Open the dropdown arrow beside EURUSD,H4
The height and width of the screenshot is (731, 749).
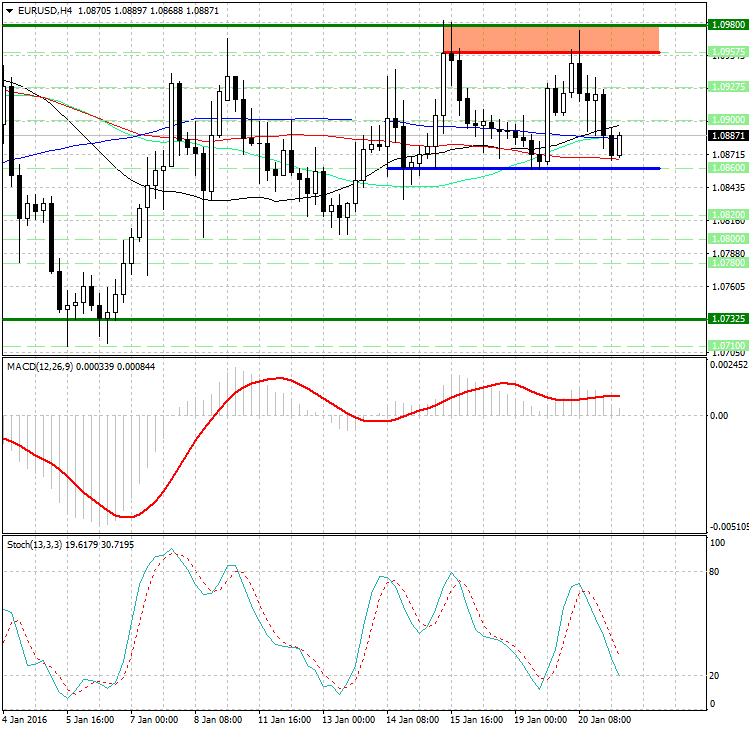(x=9, y=9)
